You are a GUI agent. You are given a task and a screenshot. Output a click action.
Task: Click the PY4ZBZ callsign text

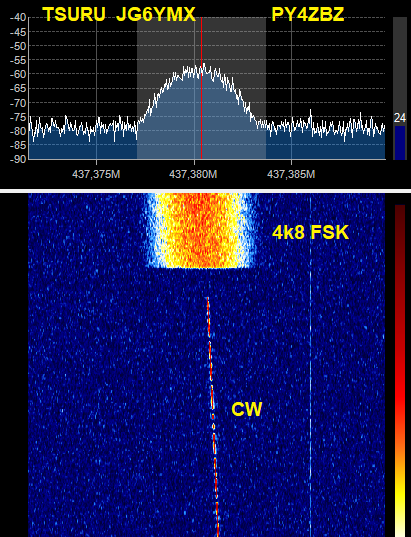point(308,14)
